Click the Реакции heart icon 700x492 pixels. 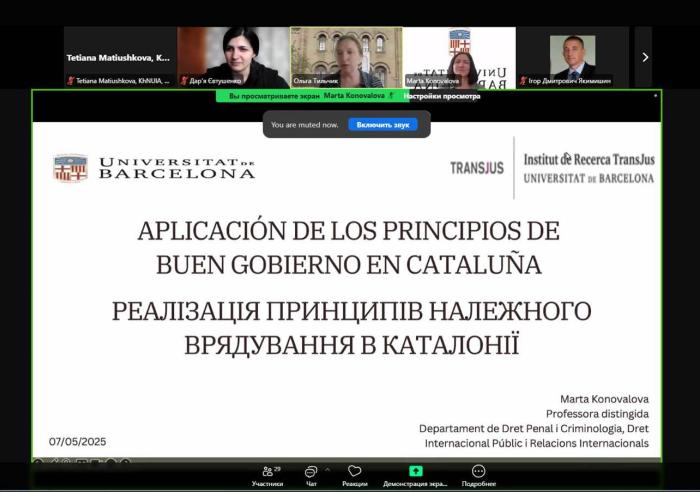(x=354, y=474)
